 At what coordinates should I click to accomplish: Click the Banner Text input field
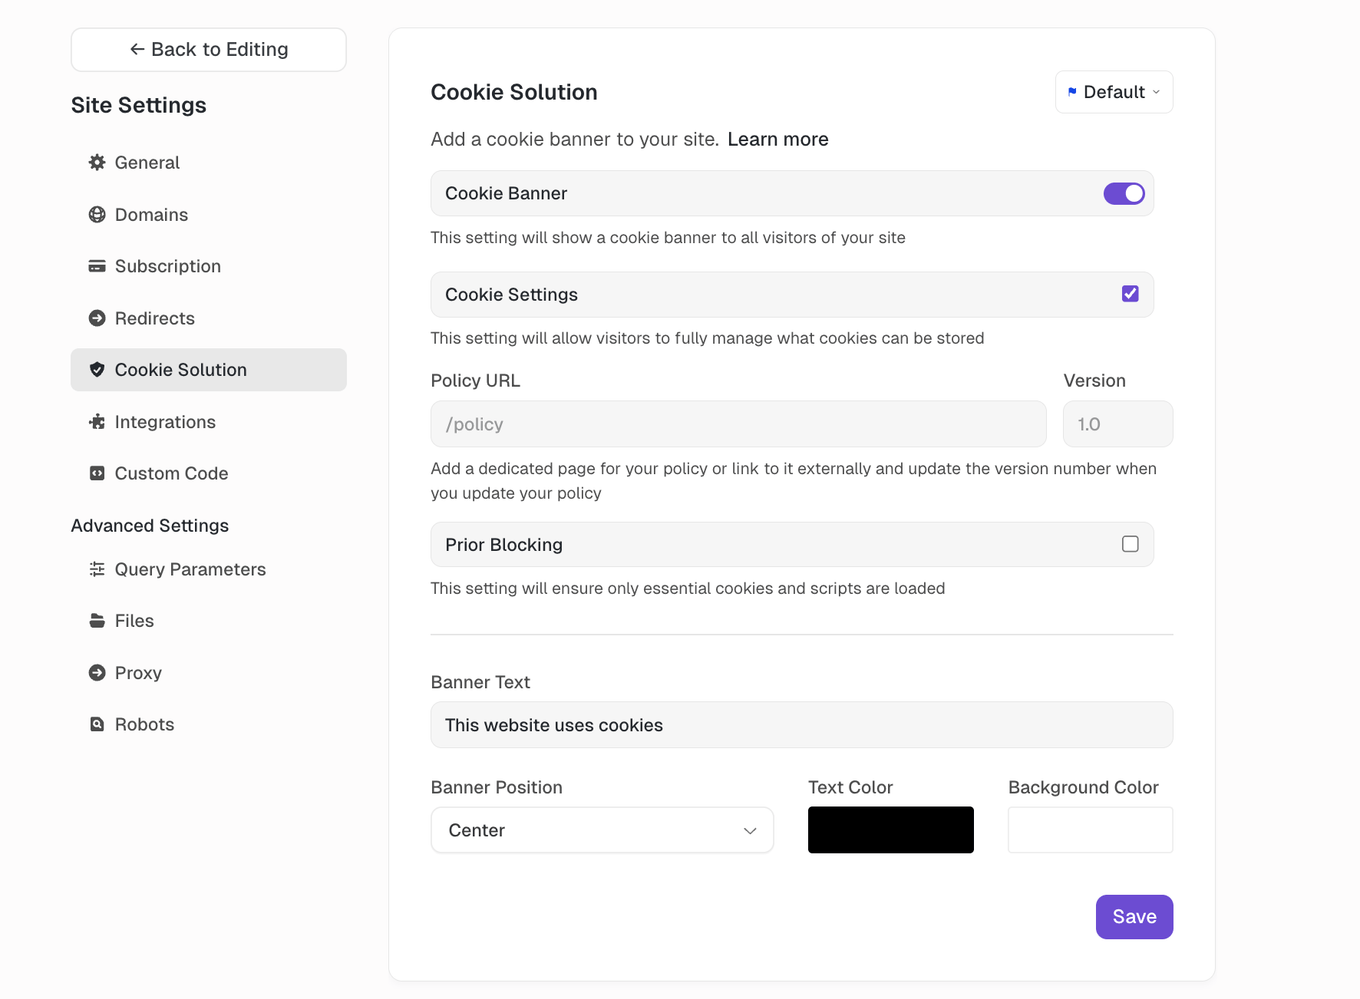(x=801, y=725)
